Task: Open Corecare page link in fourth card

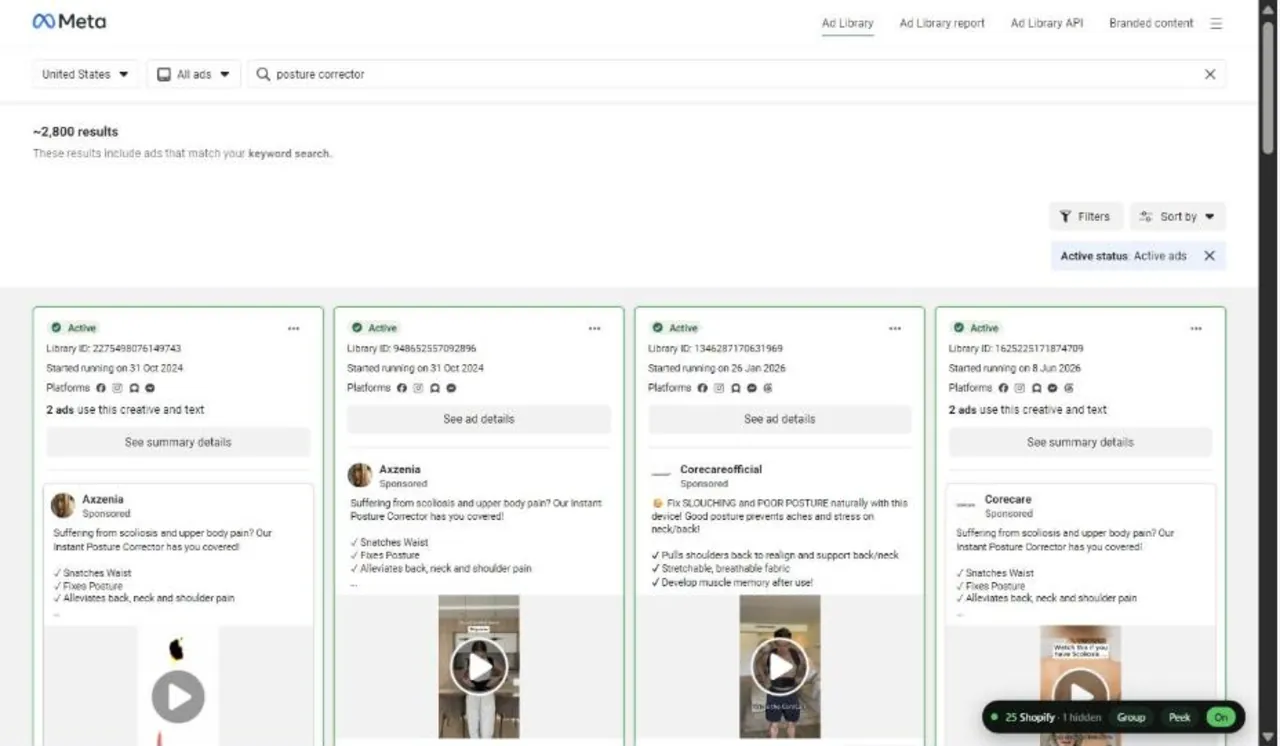Action: [x=1008, y=499]
